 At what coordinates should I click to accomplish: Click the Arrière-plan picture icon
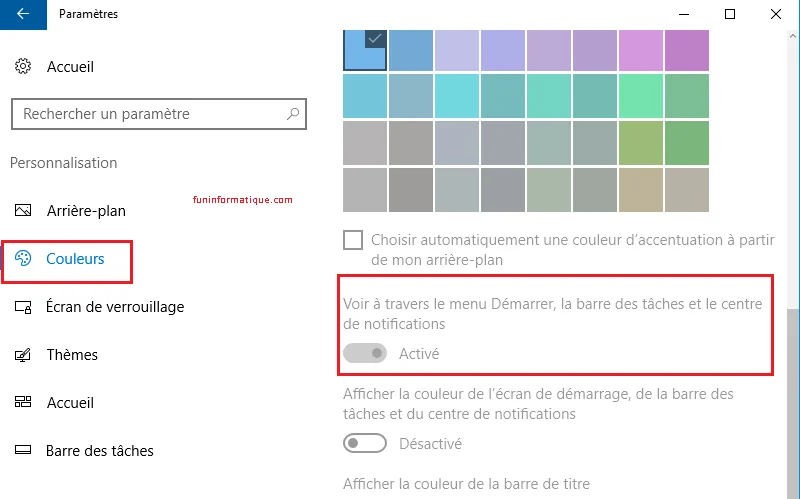(24, 211)
